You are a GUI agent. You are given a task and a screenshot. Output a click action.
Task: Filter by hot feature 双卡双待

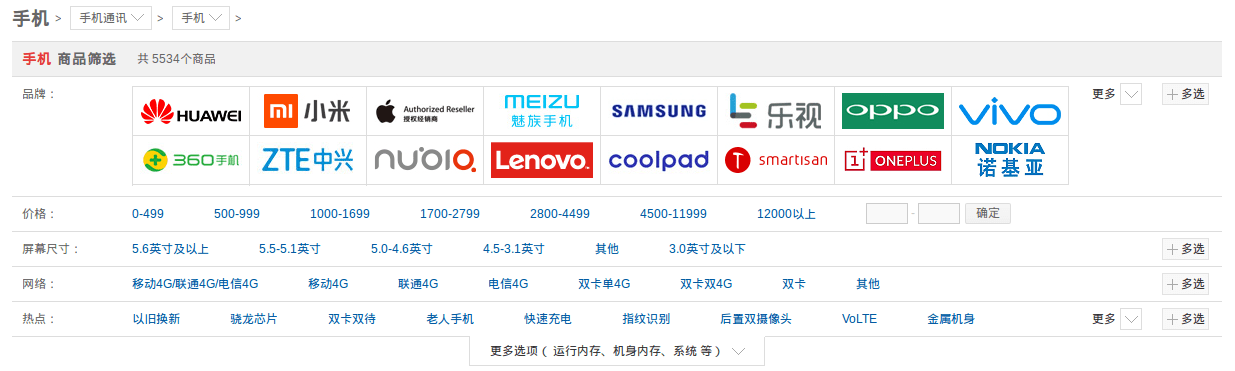(x=352, y=319)
